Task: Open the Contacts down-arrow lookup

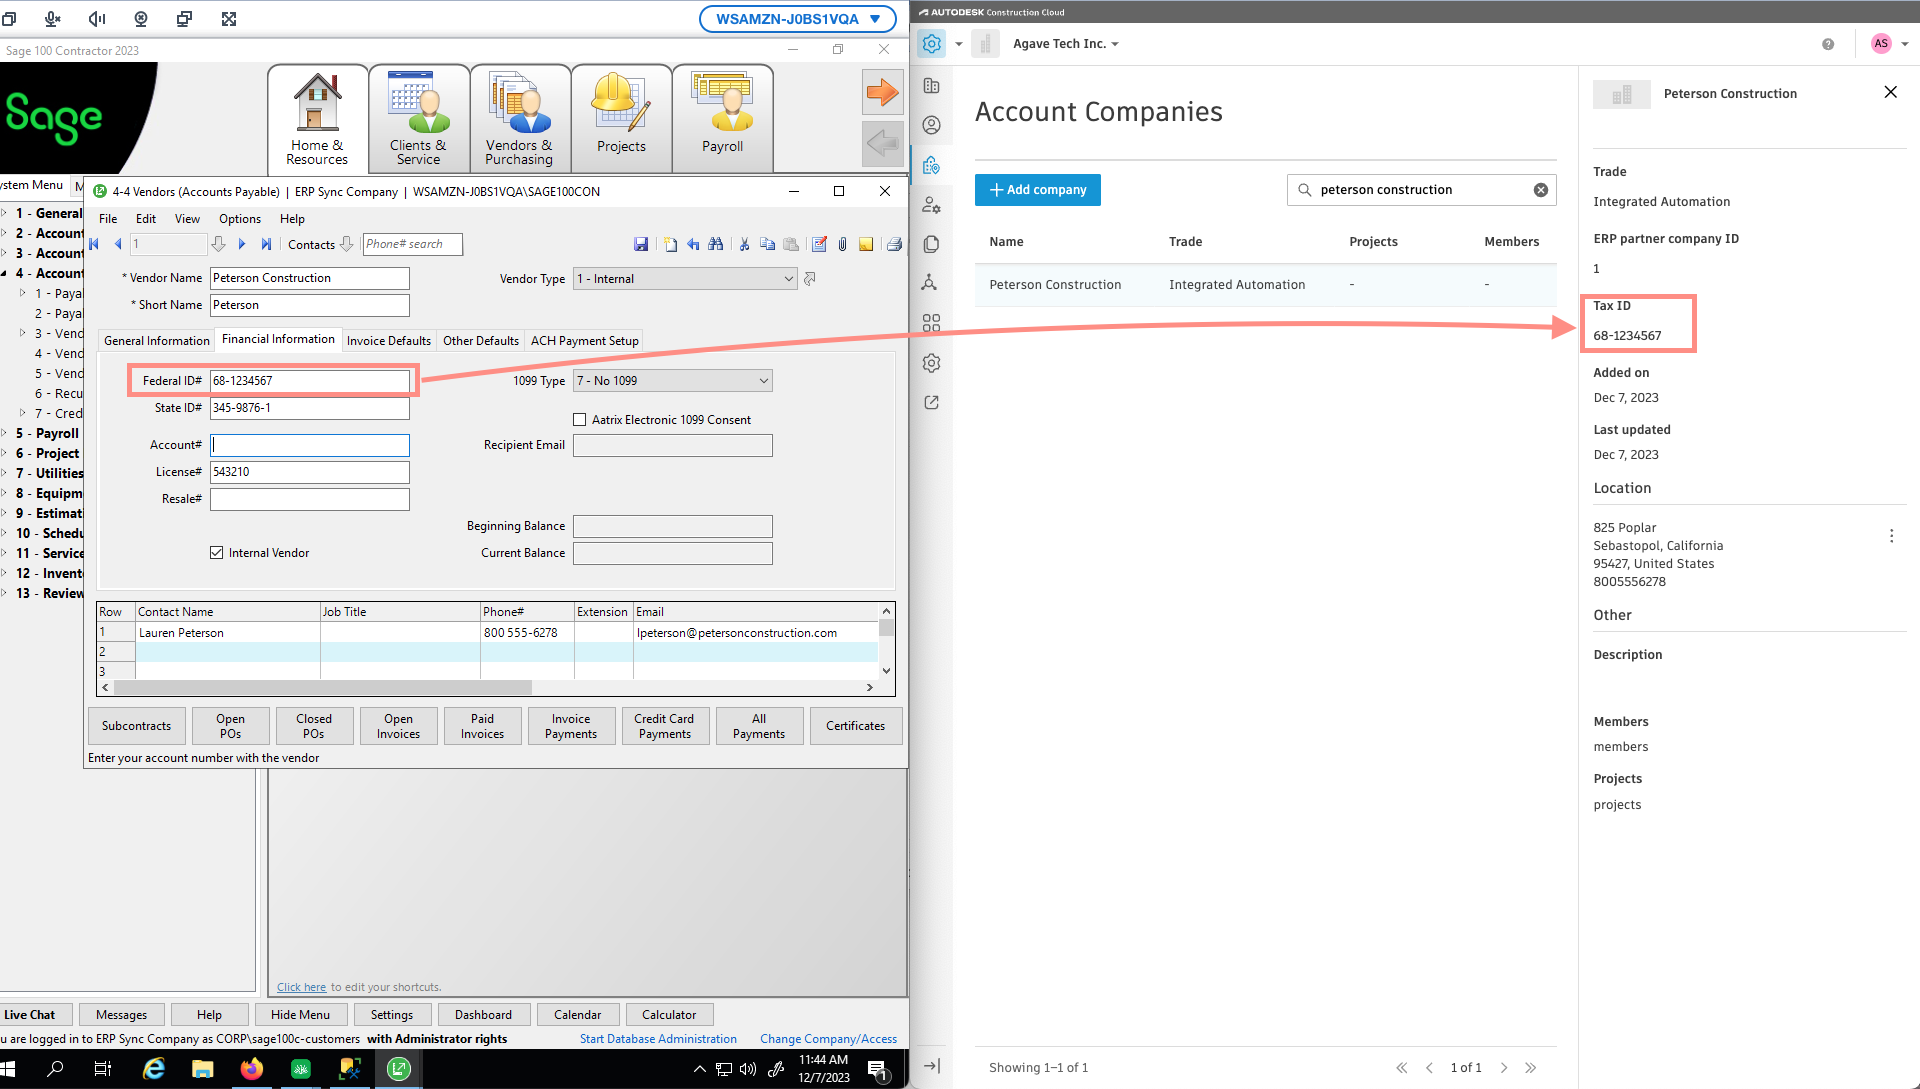Action: tap(347, 244)
